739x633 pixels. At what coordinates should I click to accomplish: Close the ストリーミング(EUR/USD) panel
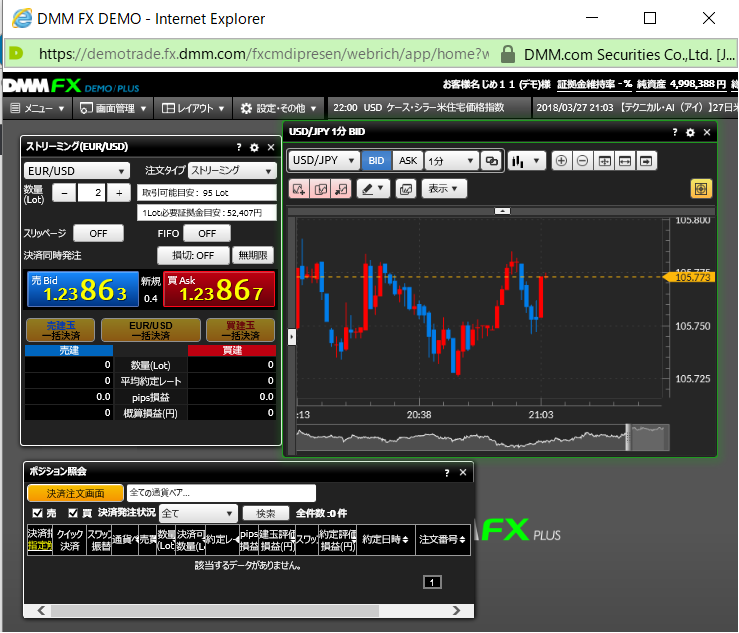(x=271, y=148)
